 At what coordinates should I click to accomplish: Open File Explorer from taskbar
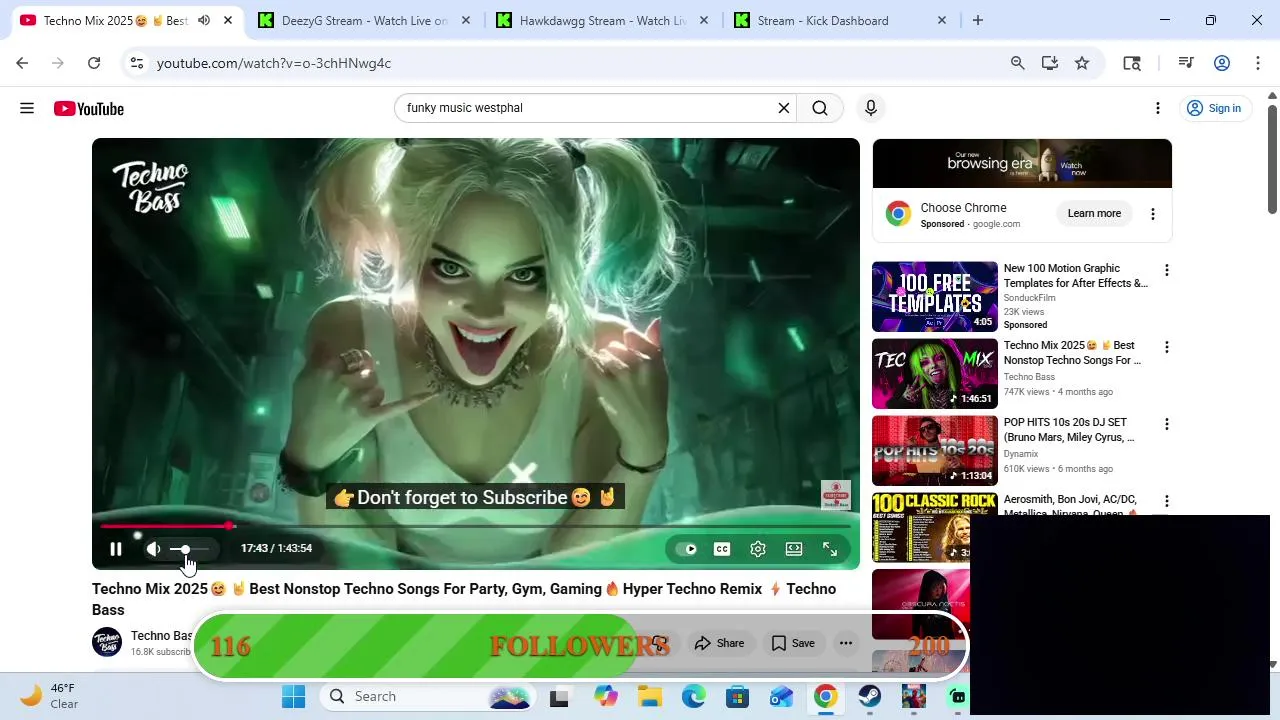coord(650,696)
